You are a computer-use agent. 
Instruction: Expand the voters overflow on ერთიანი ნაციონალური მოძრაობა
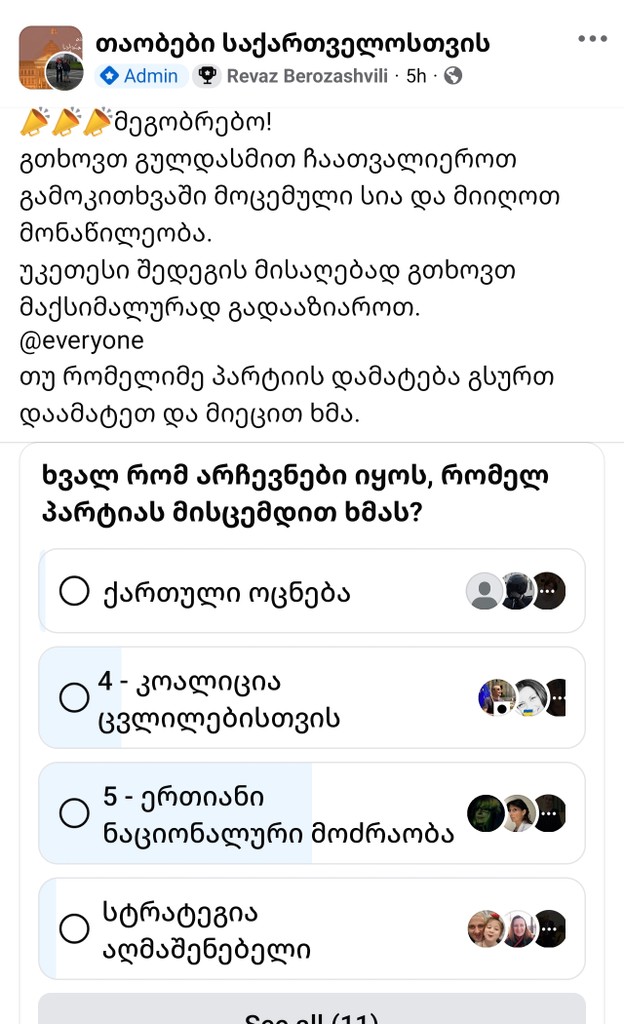[x=546, y=813]
